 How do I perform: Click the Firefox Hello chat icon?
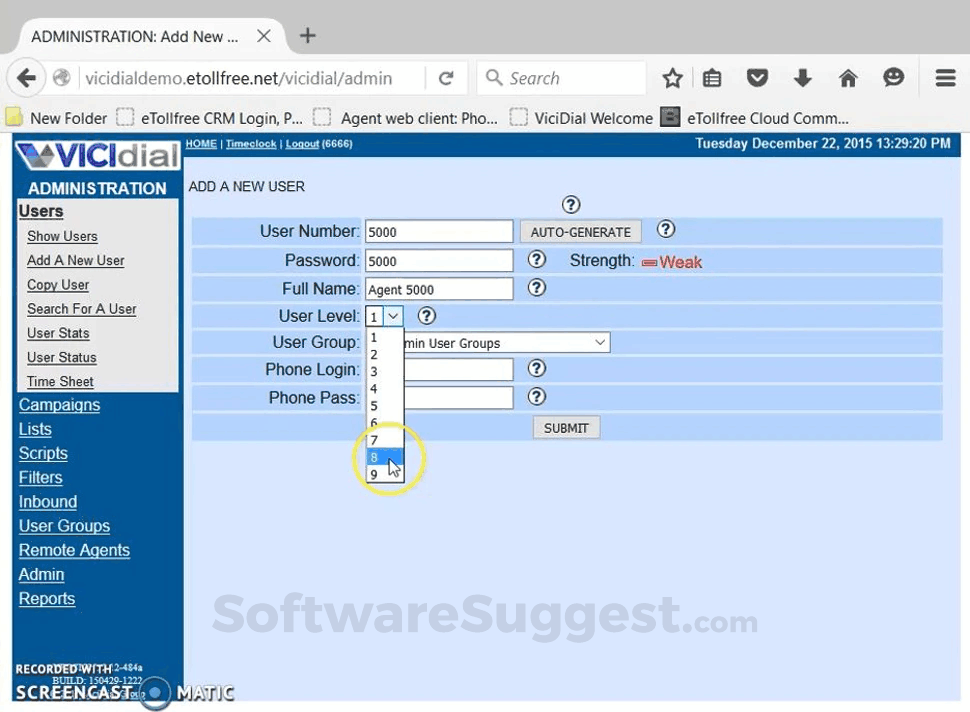coord(893,77)
